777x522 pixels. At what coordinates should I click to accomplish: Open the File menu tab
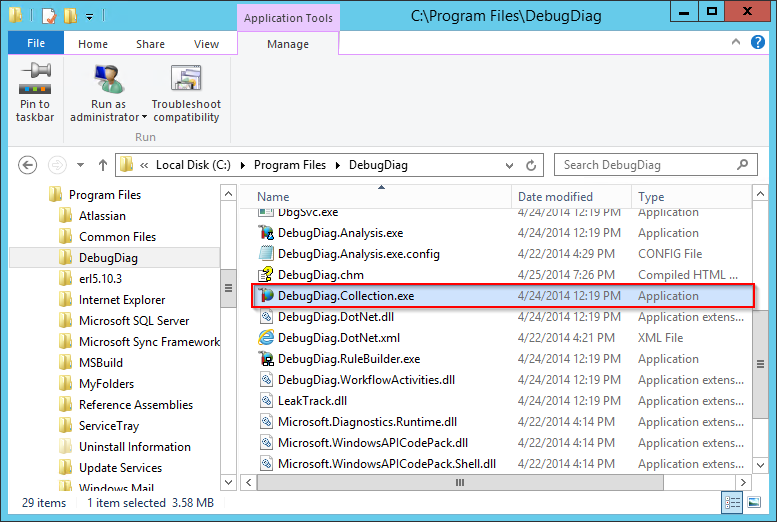pos(36,43)
